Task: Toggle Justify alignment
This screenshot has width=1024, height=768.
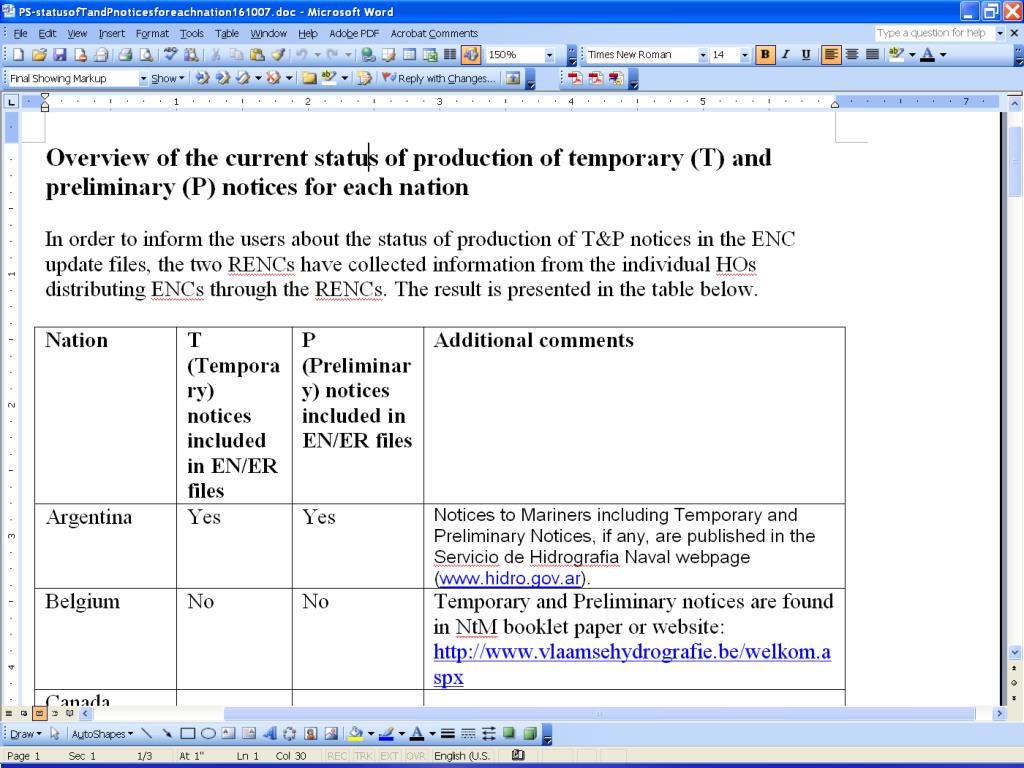Action: coord(872,55)
